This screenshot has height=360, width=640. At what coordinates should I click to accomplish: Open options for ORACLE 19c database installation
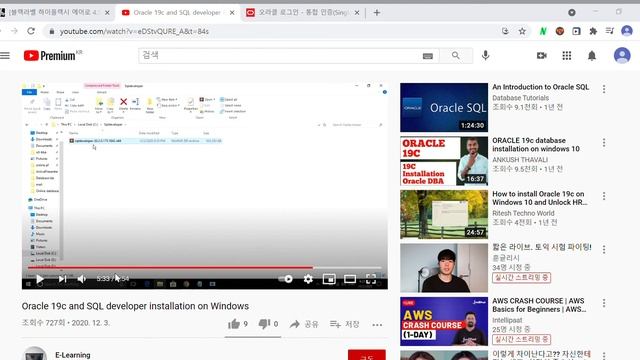coord(604,142)
